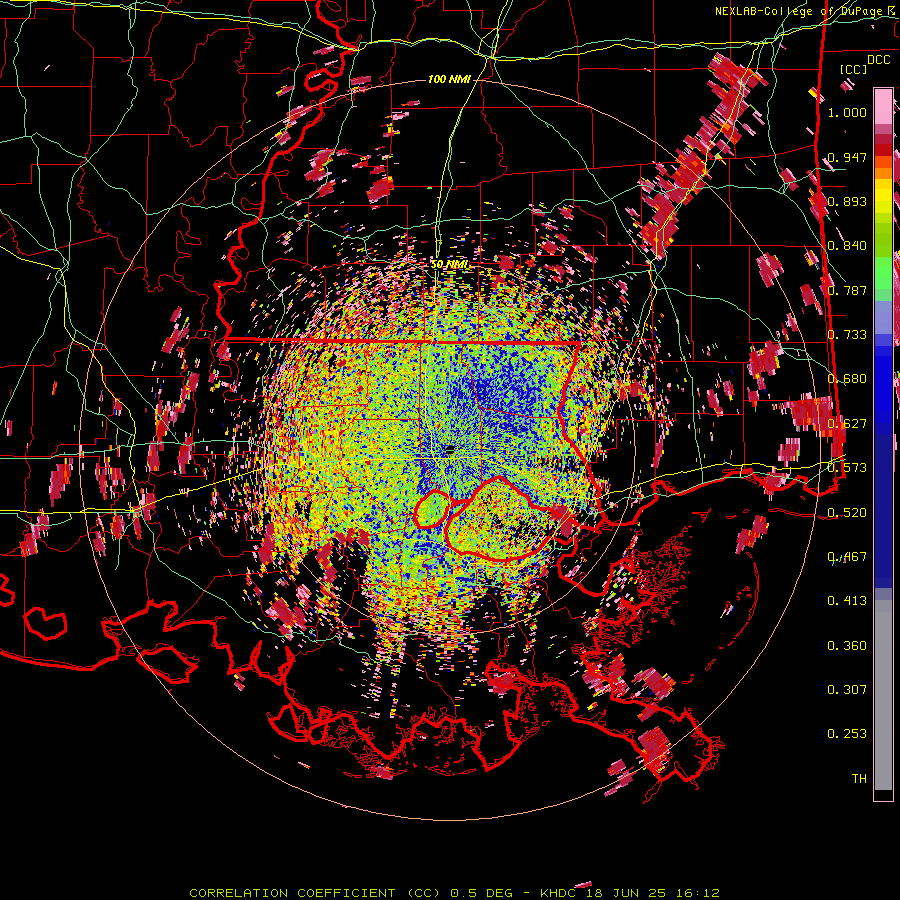This screenshot has height=900, width=900.
Task: Click the TH threshold label
Action: click(x=859, y=779)
